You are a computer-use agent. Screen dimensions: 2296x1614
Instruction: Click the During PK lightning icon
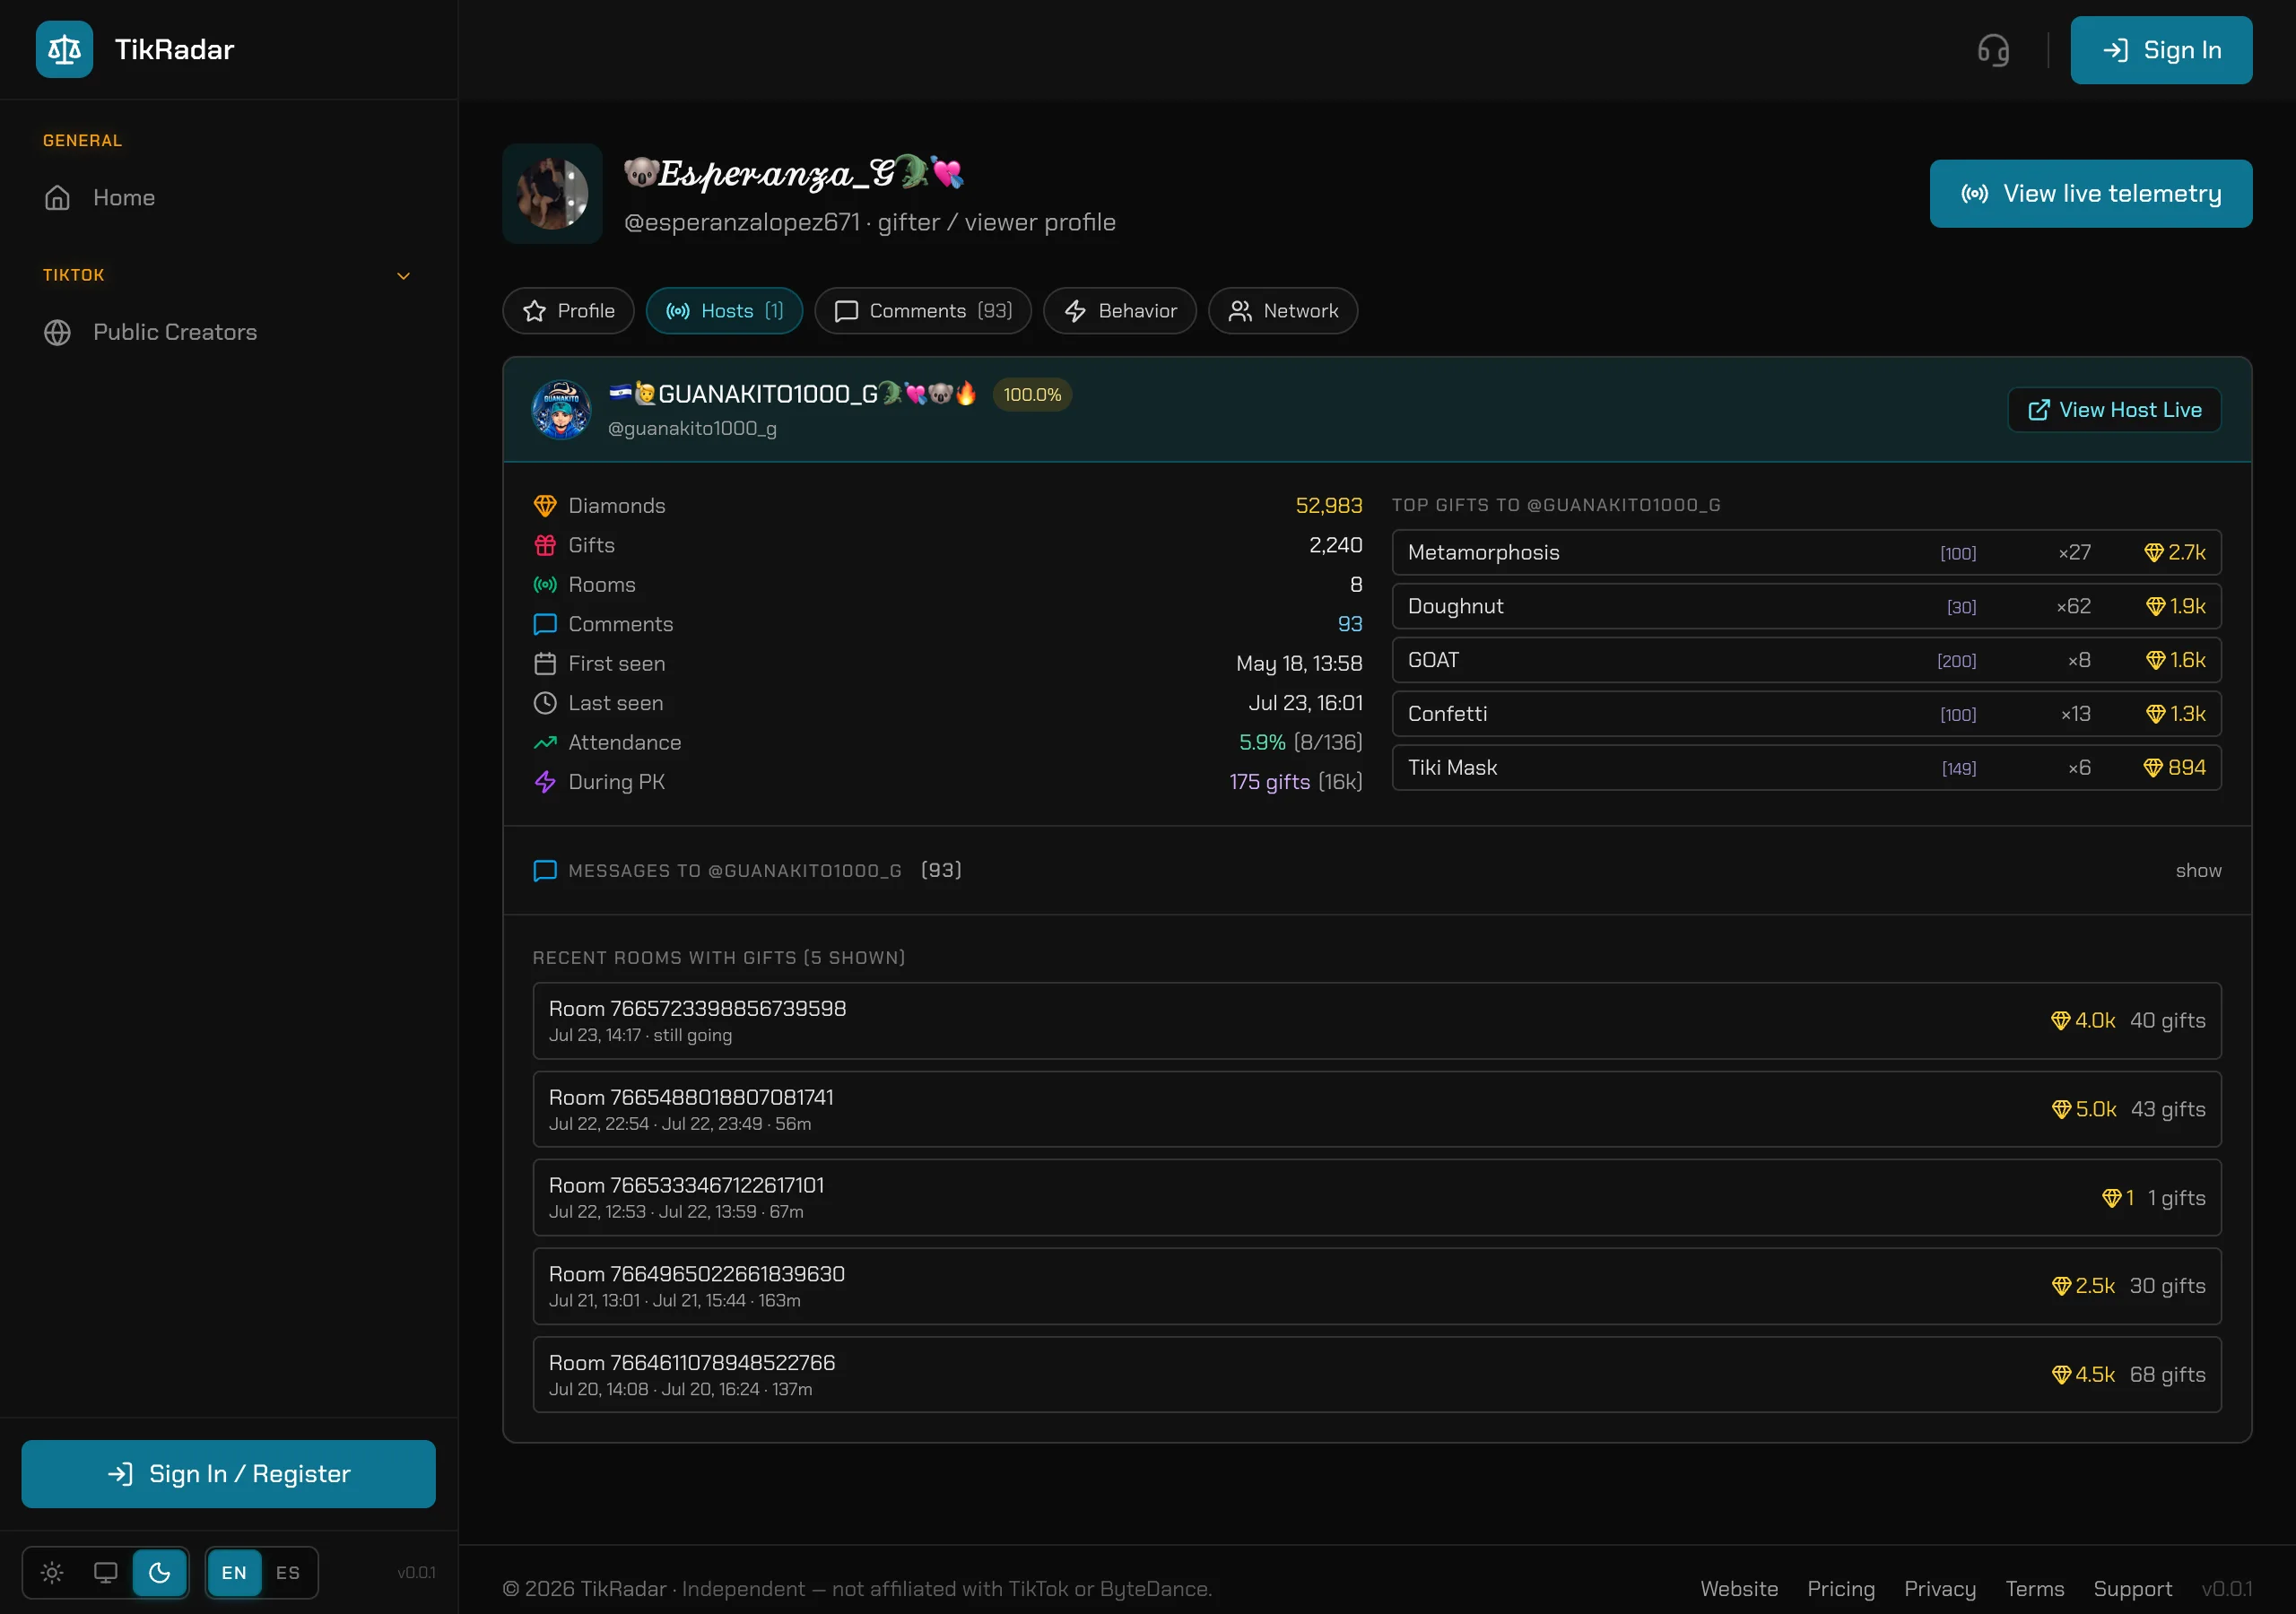[x=545, y=782]
